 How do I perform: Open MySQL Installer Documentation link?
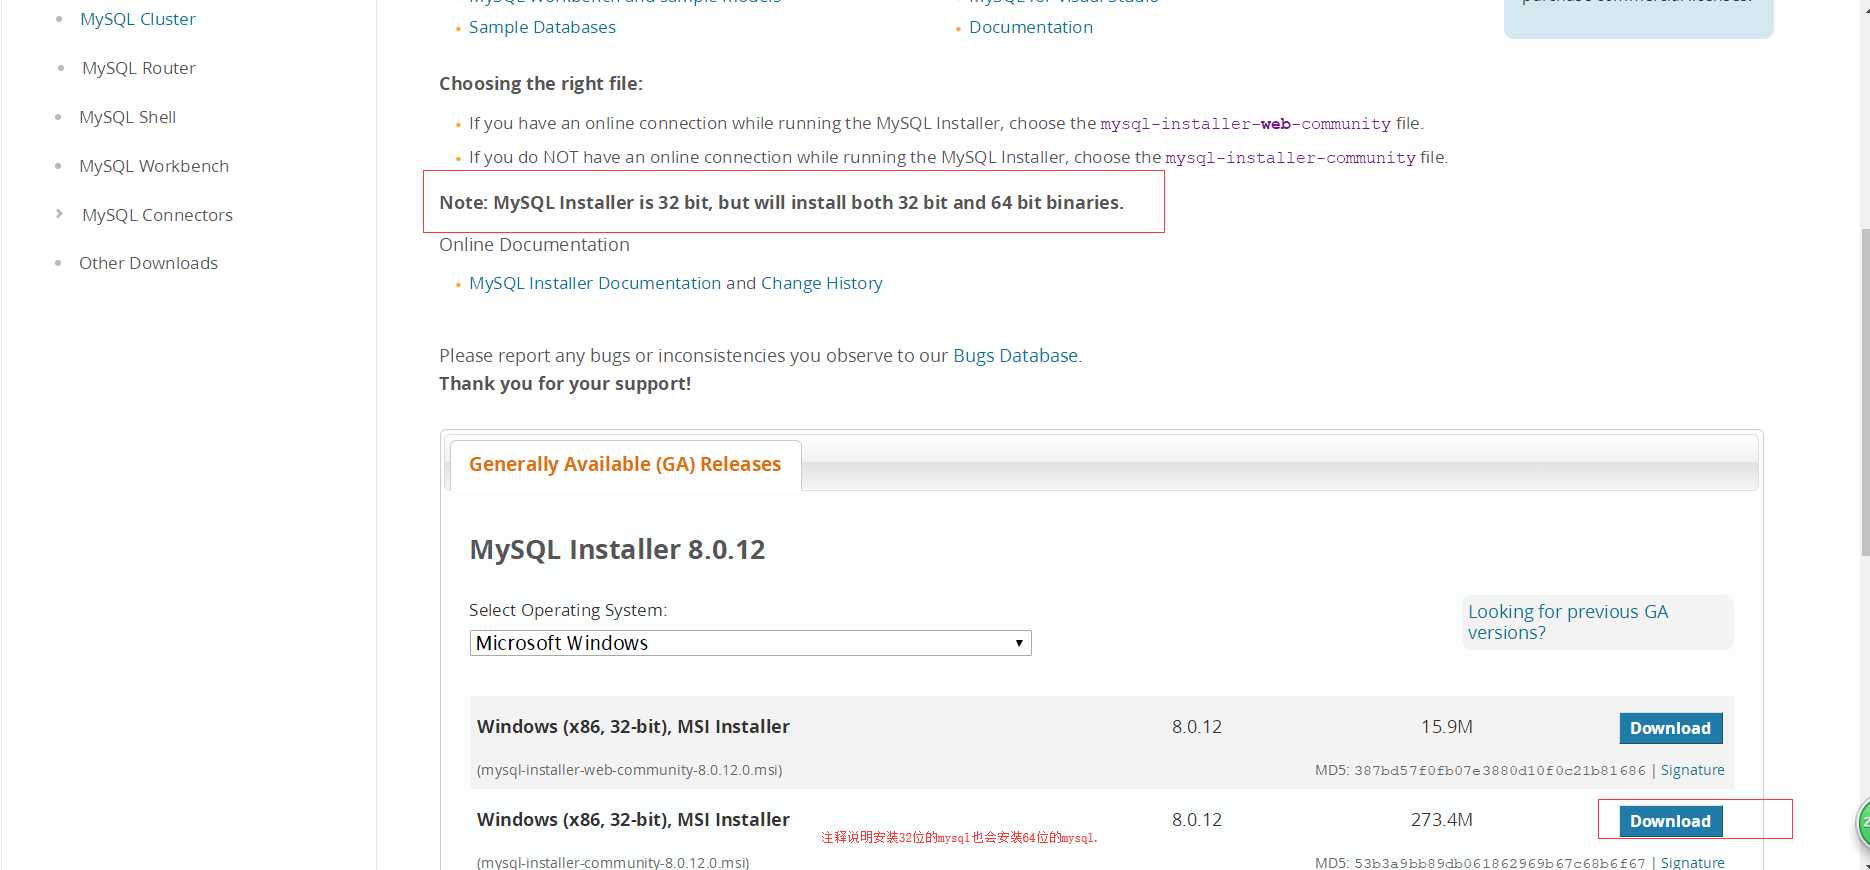click(x=595, y=283)
